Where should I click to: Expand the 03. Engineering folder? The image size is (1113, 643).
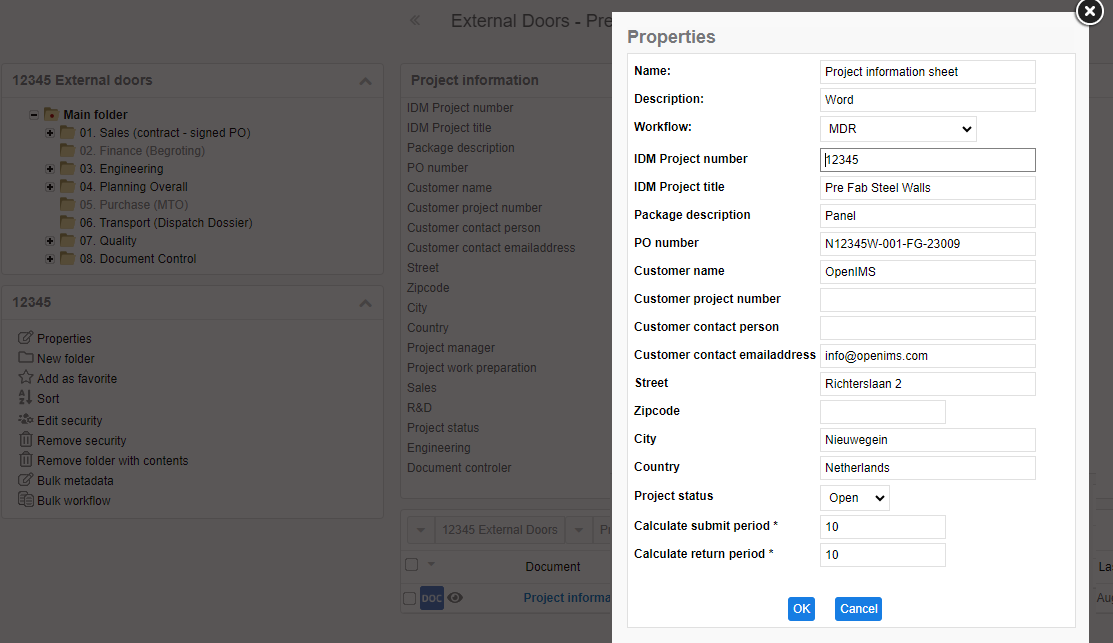pyautogui.click(x=50, y=169)
